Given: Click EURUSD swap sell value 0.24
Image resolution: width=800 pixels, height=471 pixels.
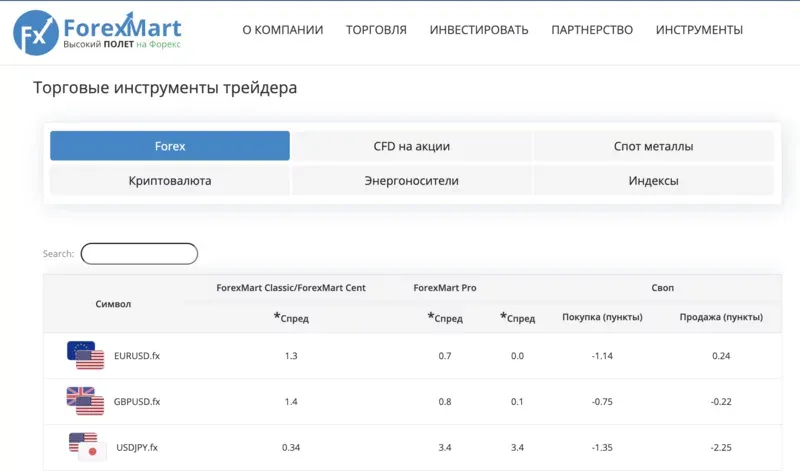Looking at the screenshot, I should click(721, 356).
